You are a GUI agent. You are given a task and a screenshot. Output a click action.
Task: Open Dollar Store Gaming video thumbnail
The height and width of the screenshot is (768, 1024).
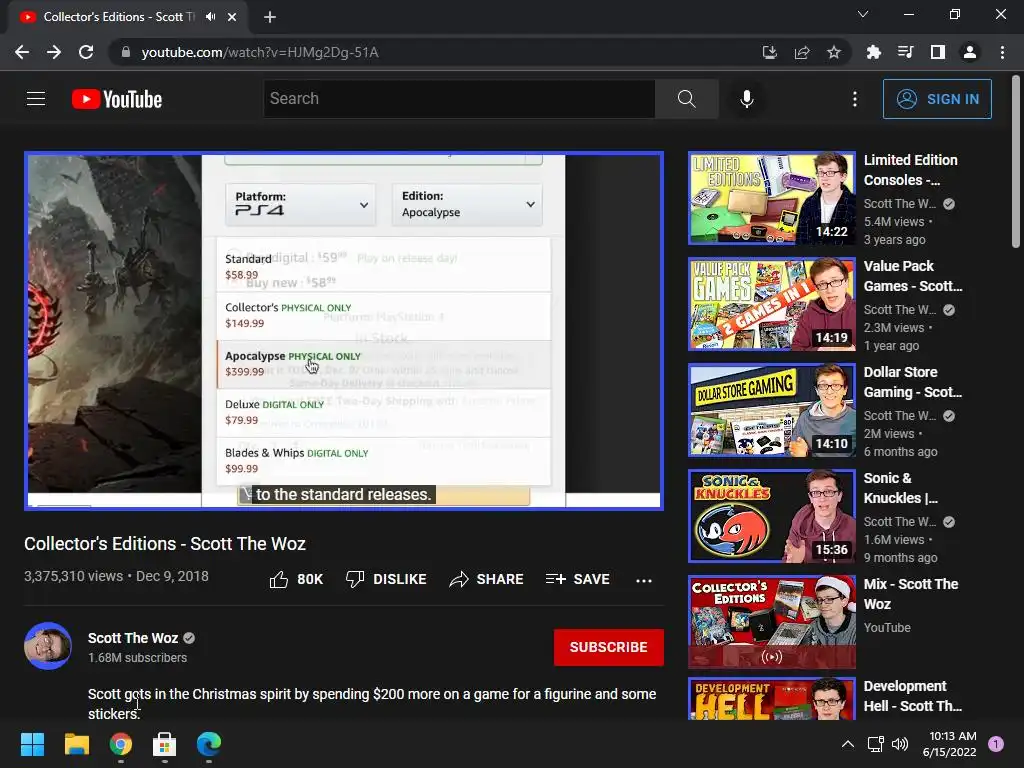tap(771, 410)
